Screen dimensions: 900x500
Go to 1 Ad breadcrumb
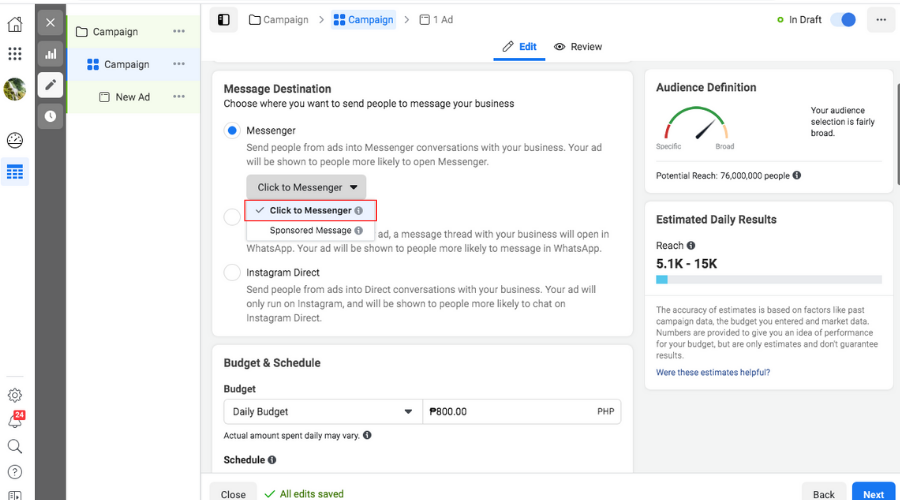[x=436, y=20]
